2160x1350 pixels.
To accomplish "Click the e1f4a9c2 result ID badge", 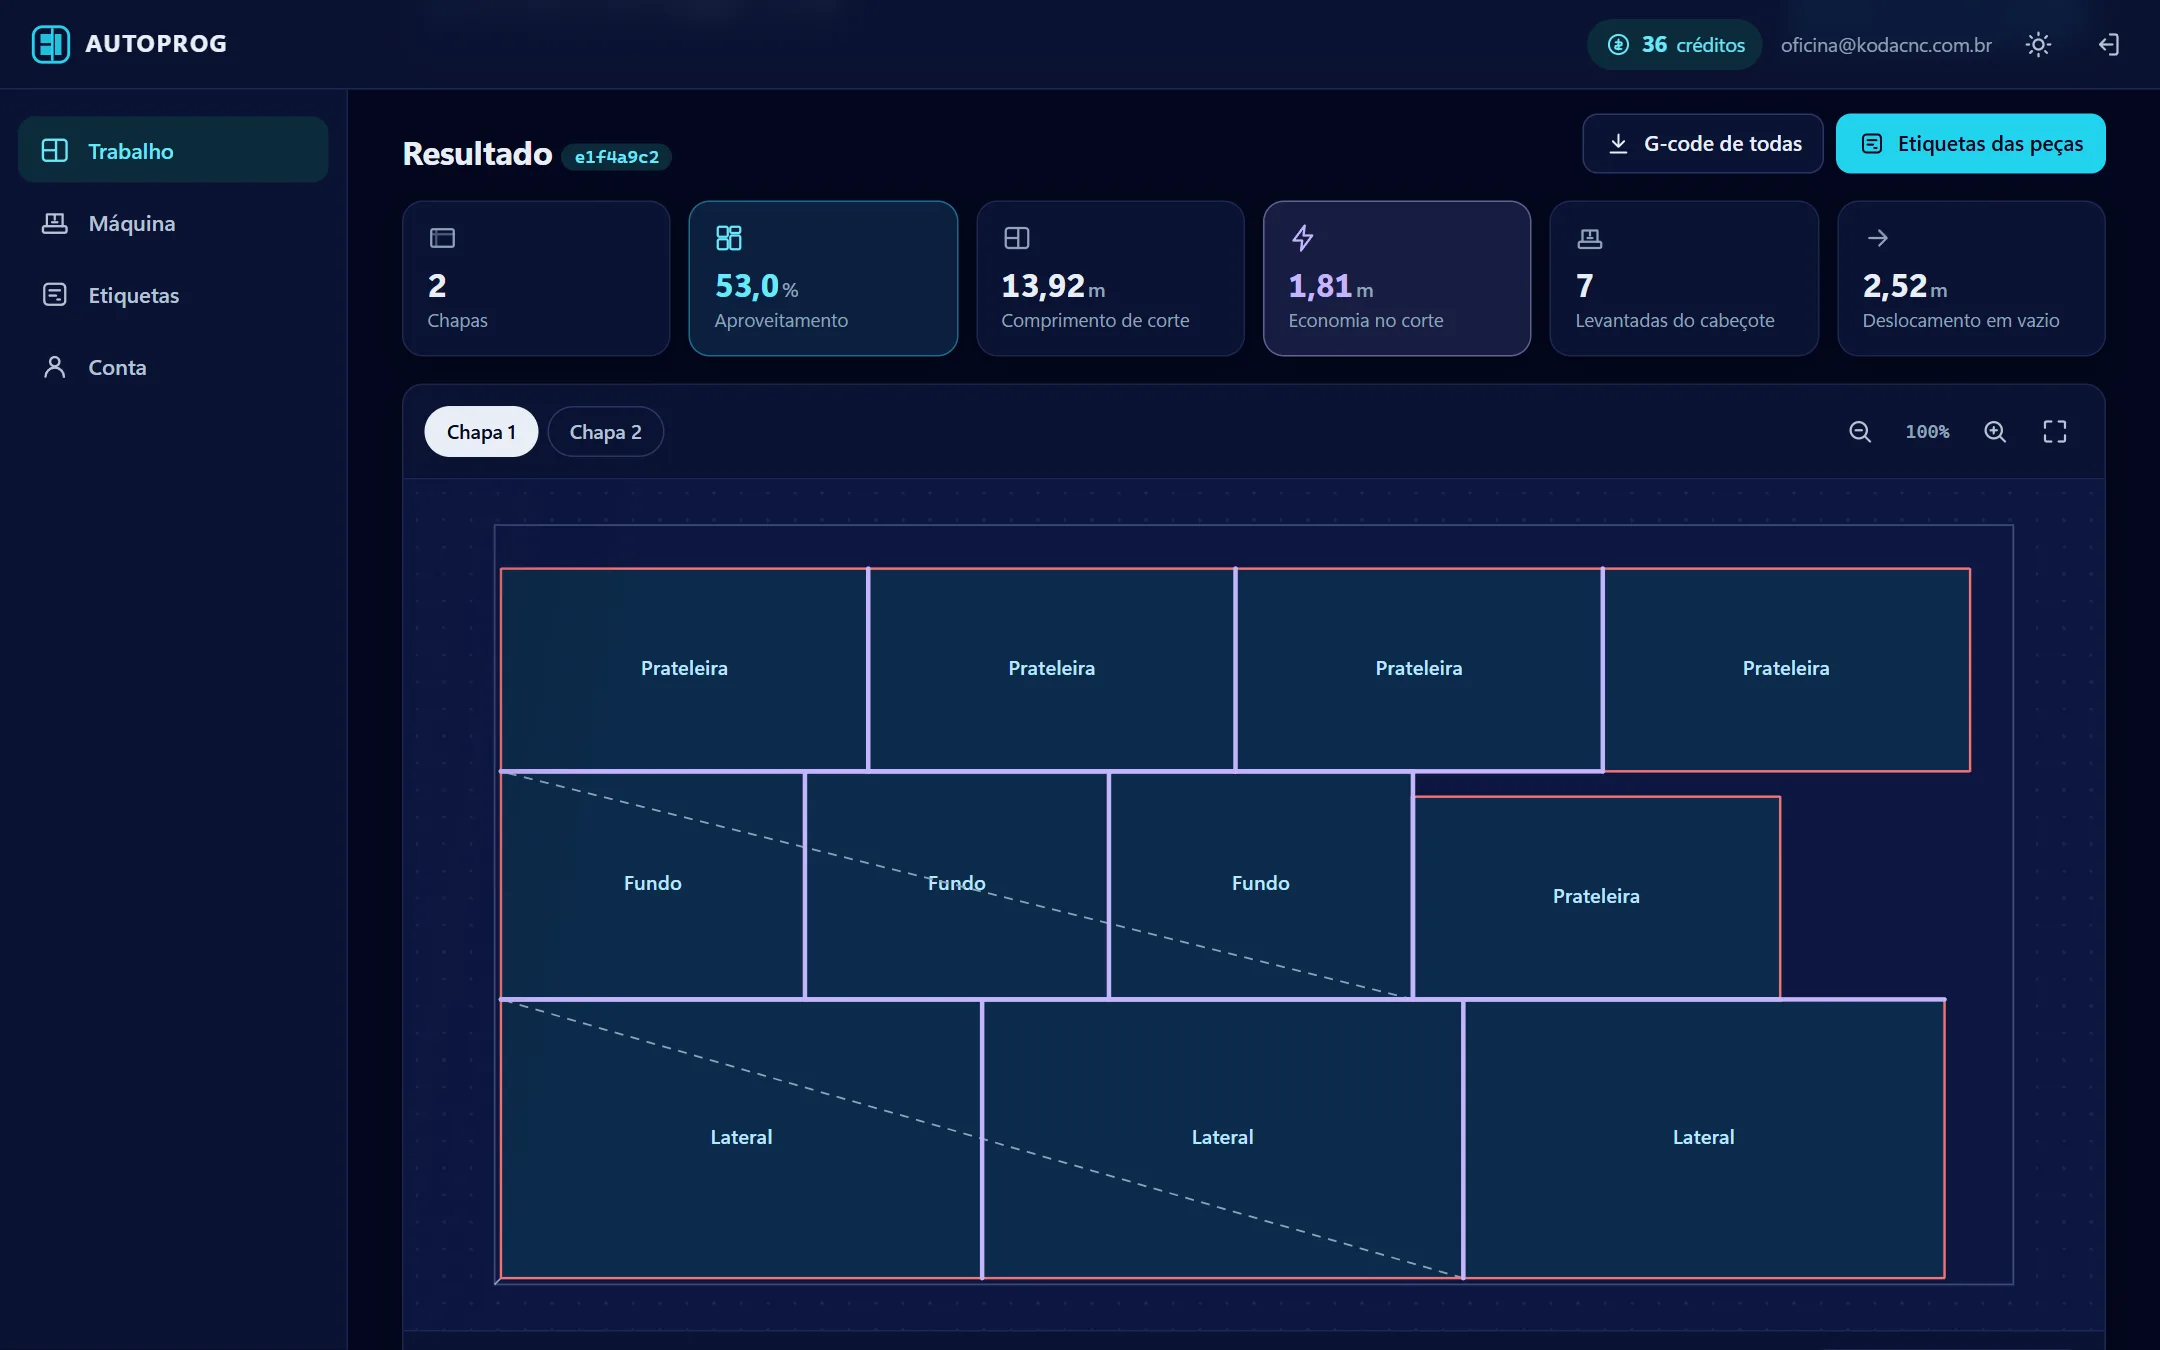I will (x=616, y=157).
